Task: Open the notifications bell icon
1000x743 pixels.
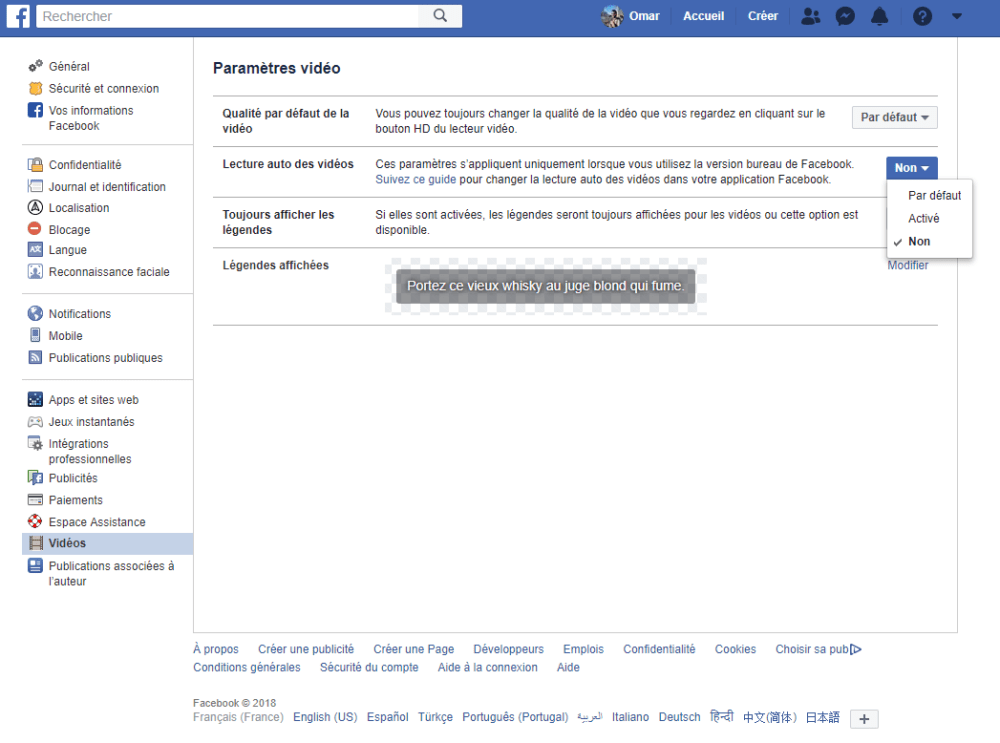Action: click(879, 16)
